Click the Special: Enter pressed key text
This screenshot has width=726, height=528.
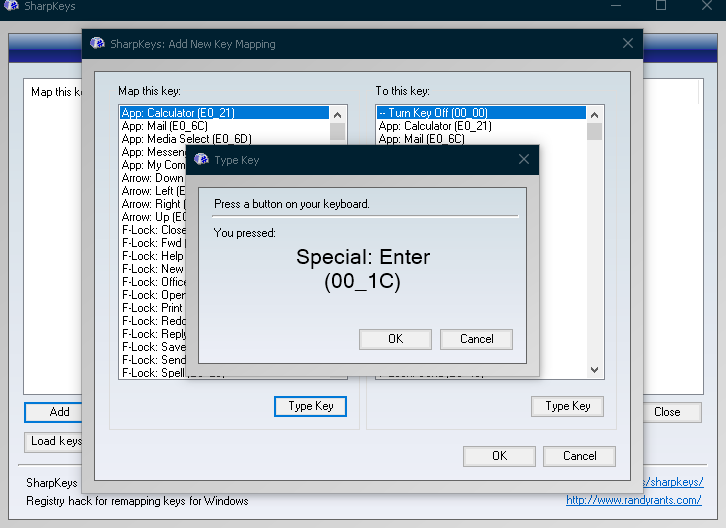(x=363, y=257)
